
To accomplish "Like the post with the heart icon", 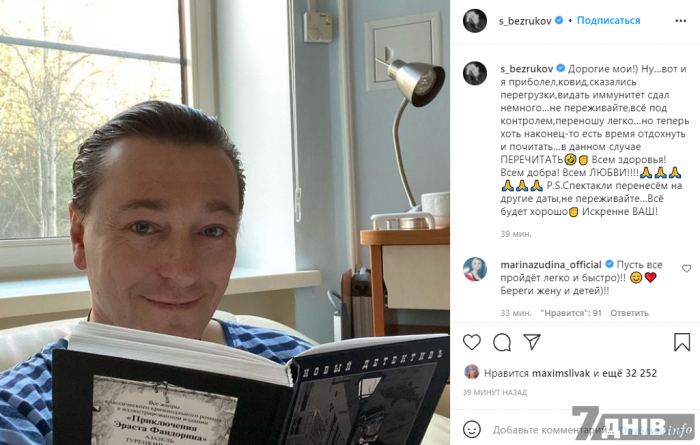I will [x=472, y=342].
